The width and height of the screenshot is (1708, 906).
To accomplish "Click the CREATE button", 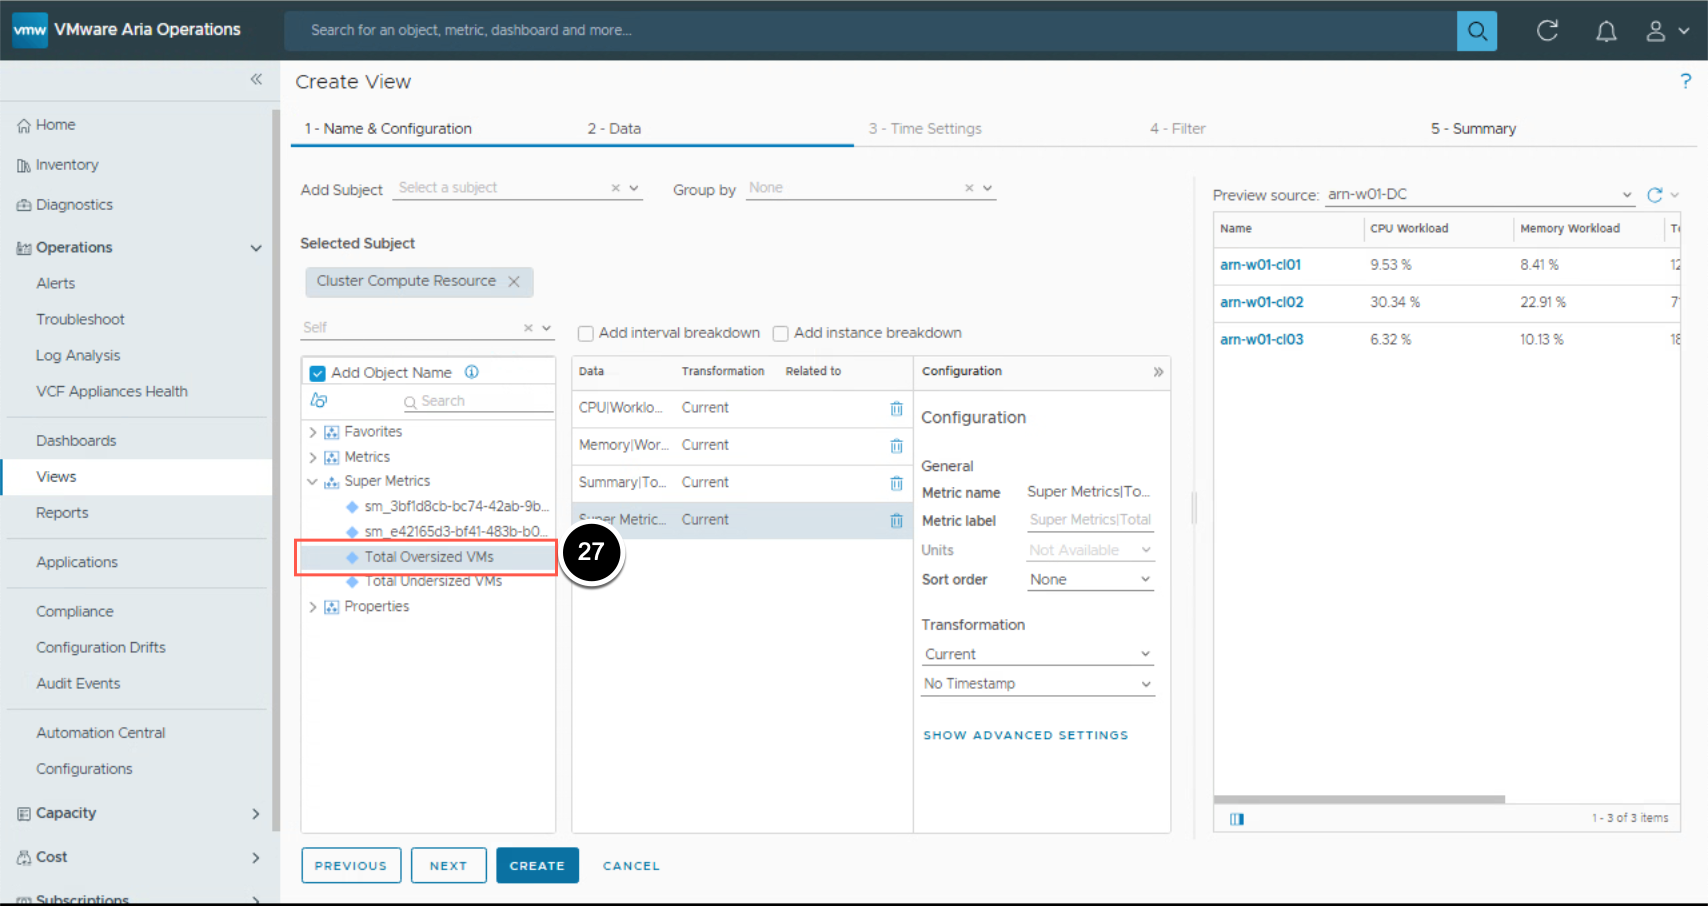I will [x=537, y=866].
